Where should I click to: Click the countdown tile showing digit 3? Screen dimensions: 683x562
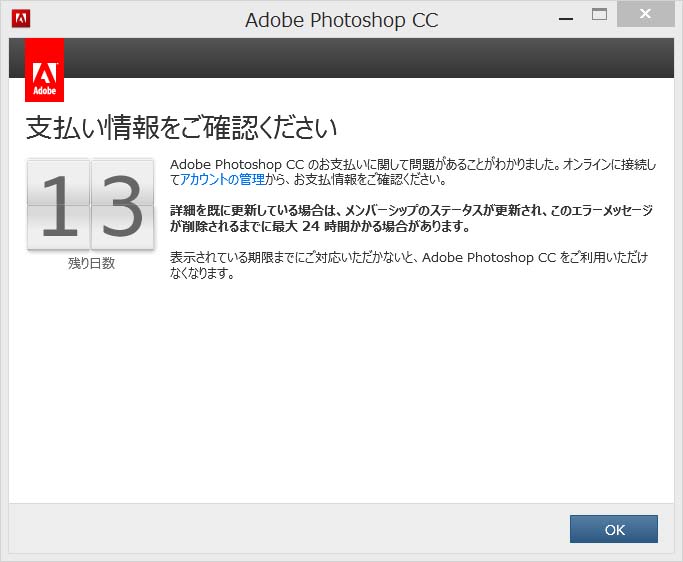122,204
